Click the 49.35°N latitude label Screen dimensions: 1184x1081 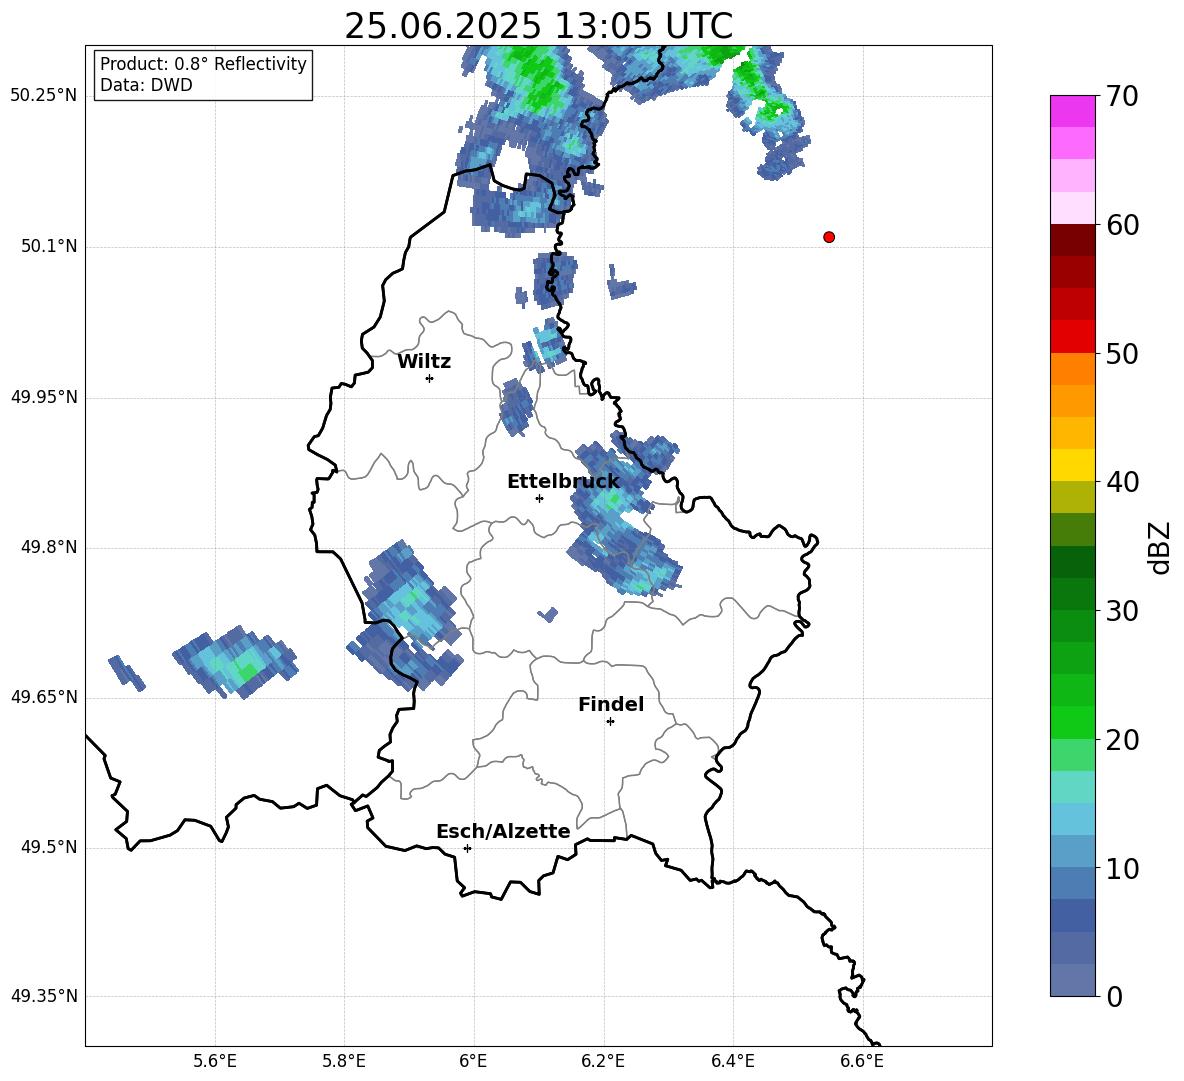point(44,996)
